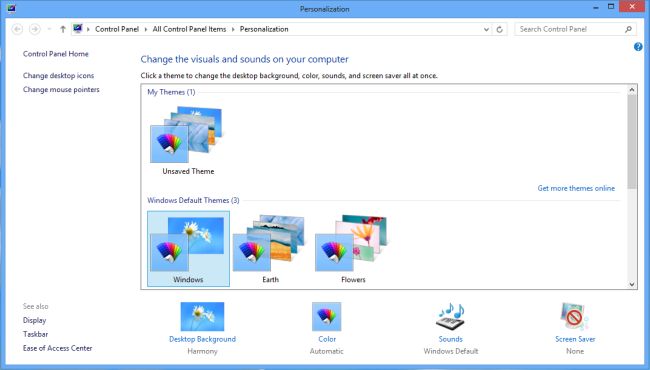
Task: Click the theme list scrollbar thumb
Action: pyautogui.click(x=632, y=142)
